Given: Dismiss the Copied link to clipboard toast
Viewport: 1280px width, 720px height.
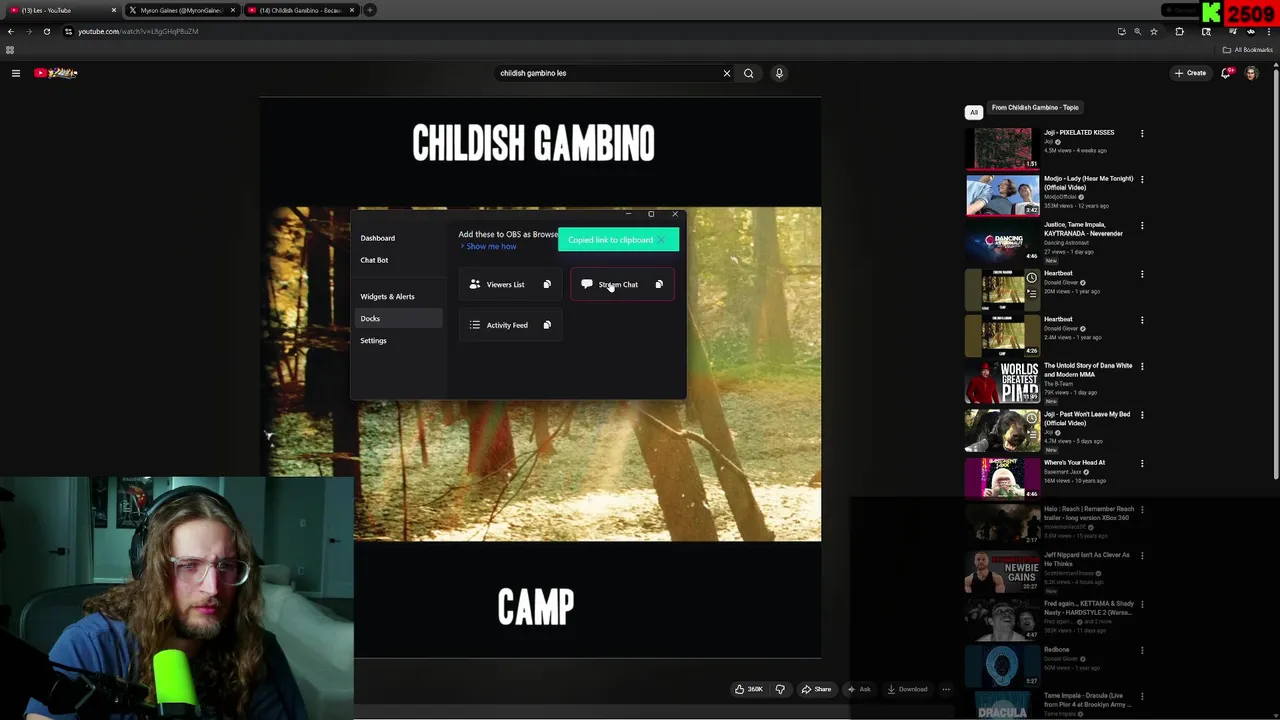Looking at the screenshot, I should click(x=662, y=240).
